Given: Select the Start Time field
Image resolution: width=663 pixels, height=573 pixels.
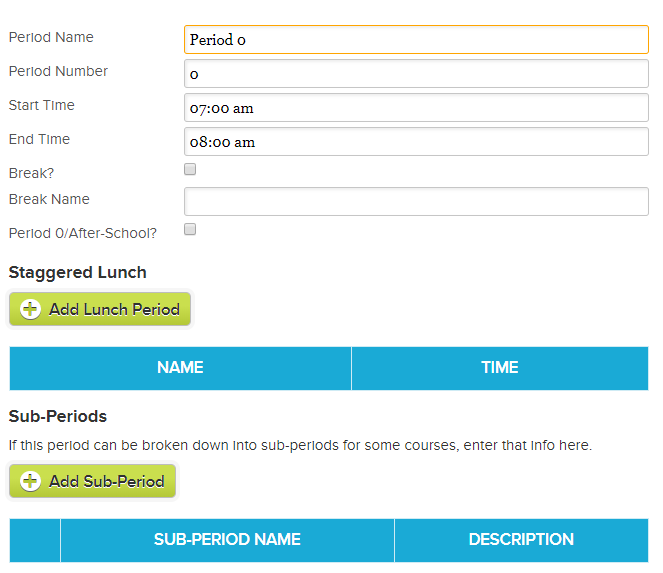Looking at the screenshot, I should [416, 107].
